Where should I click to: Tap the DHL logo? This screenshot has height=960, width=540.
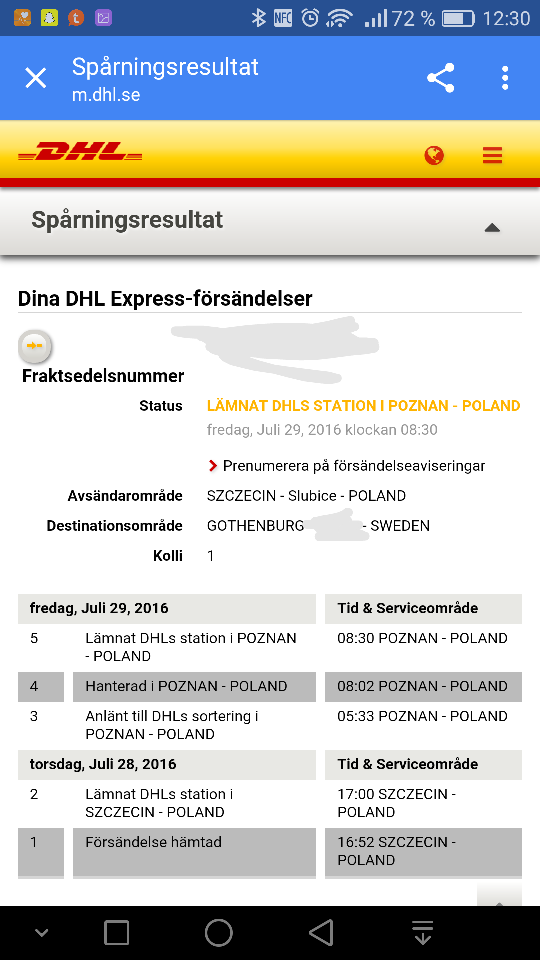pos(80,151)
